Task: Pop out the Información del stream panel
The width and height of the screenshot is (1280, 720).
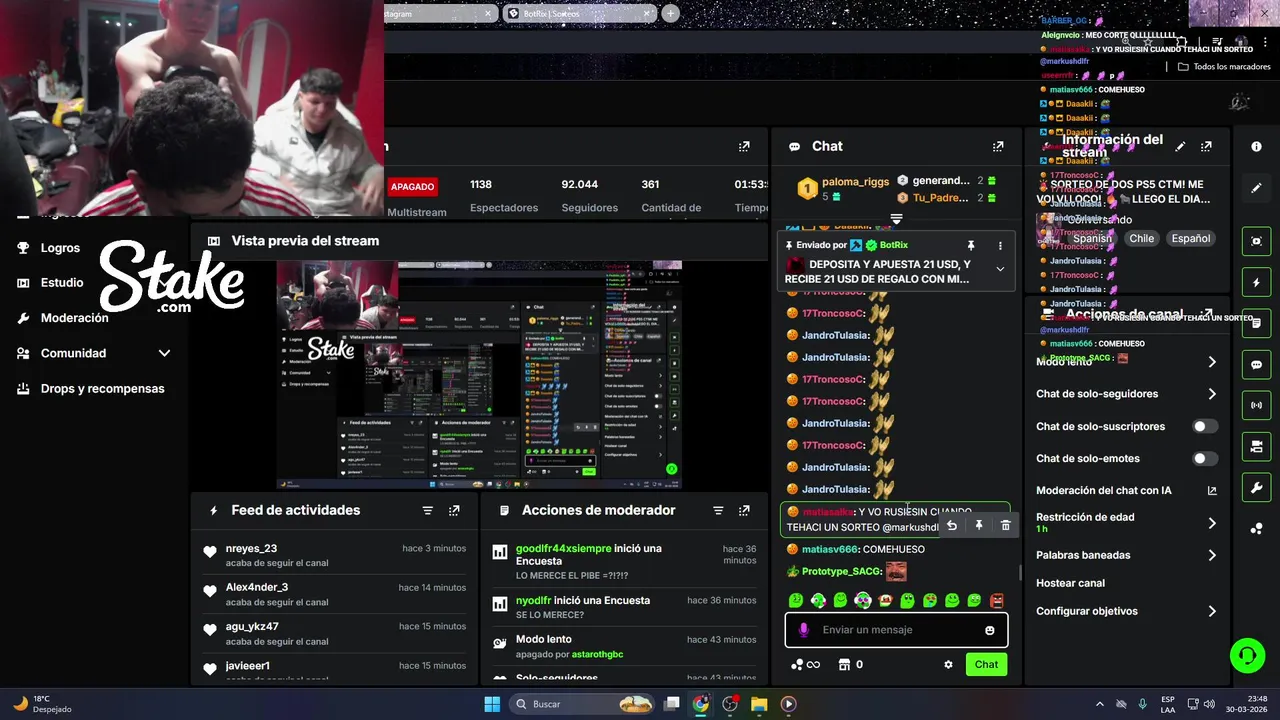Action: point(1206,146)
